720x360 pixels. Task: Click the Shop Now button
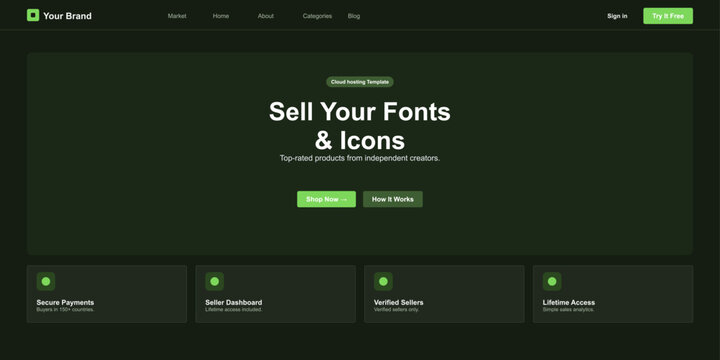(326, 199)
